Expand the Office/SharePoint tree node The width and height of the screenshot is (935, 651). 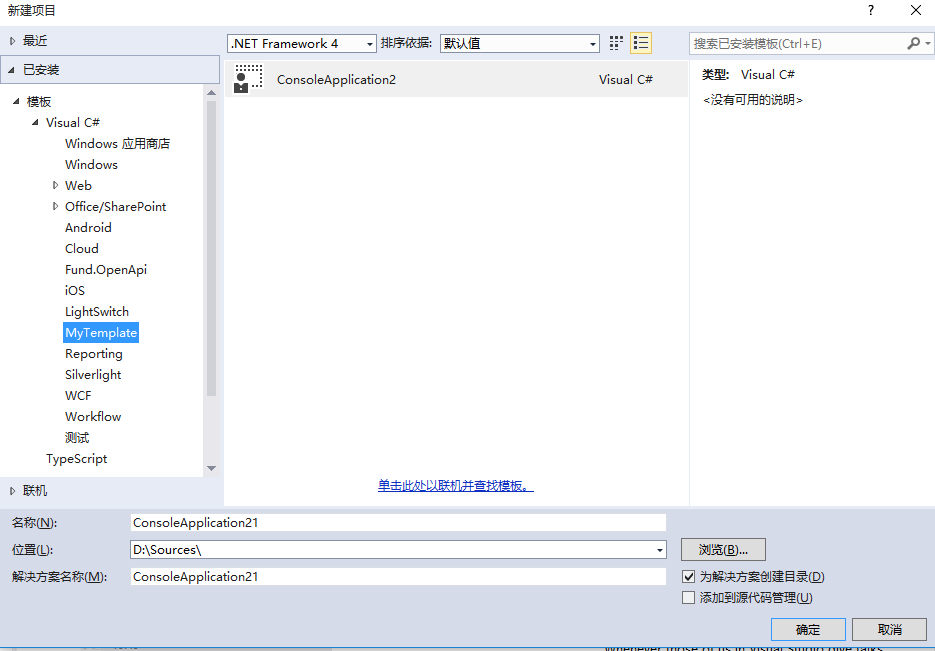point(55,206)
